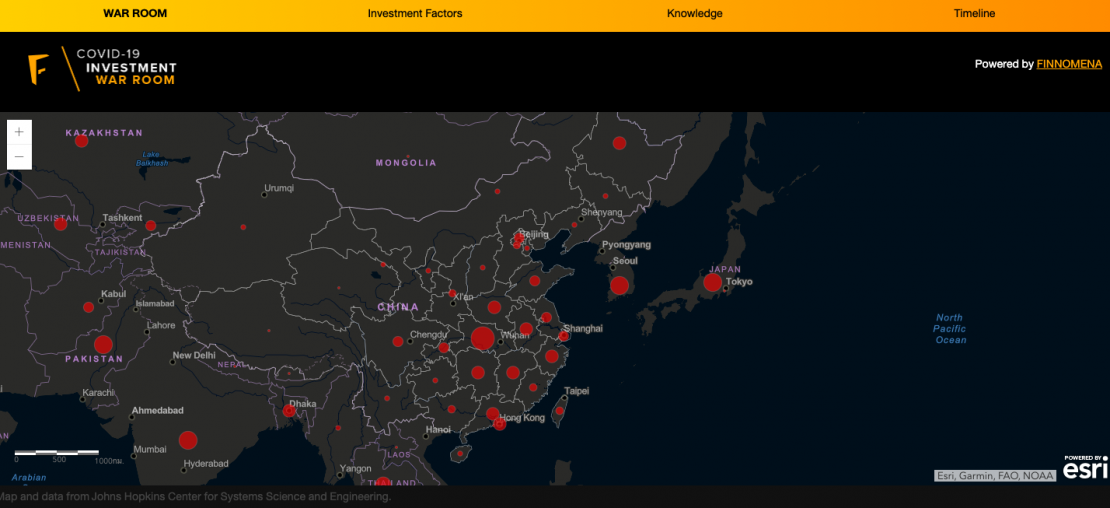Image resolution: width=1110 pixels, height=508 pixels.
Task: Open the Timeline tab
Action: pyautogui.click(x=974, y=14)
